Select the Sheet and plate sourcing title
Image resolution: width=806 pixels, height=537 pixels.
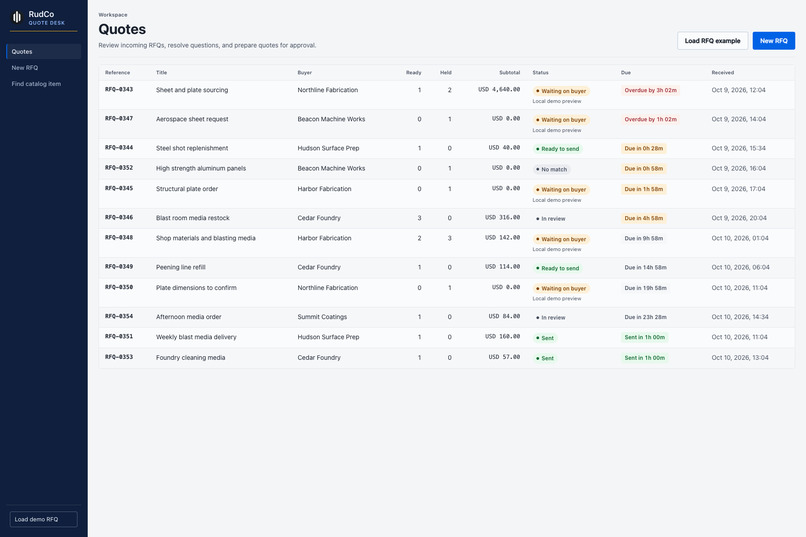click(x=192, y=90)
